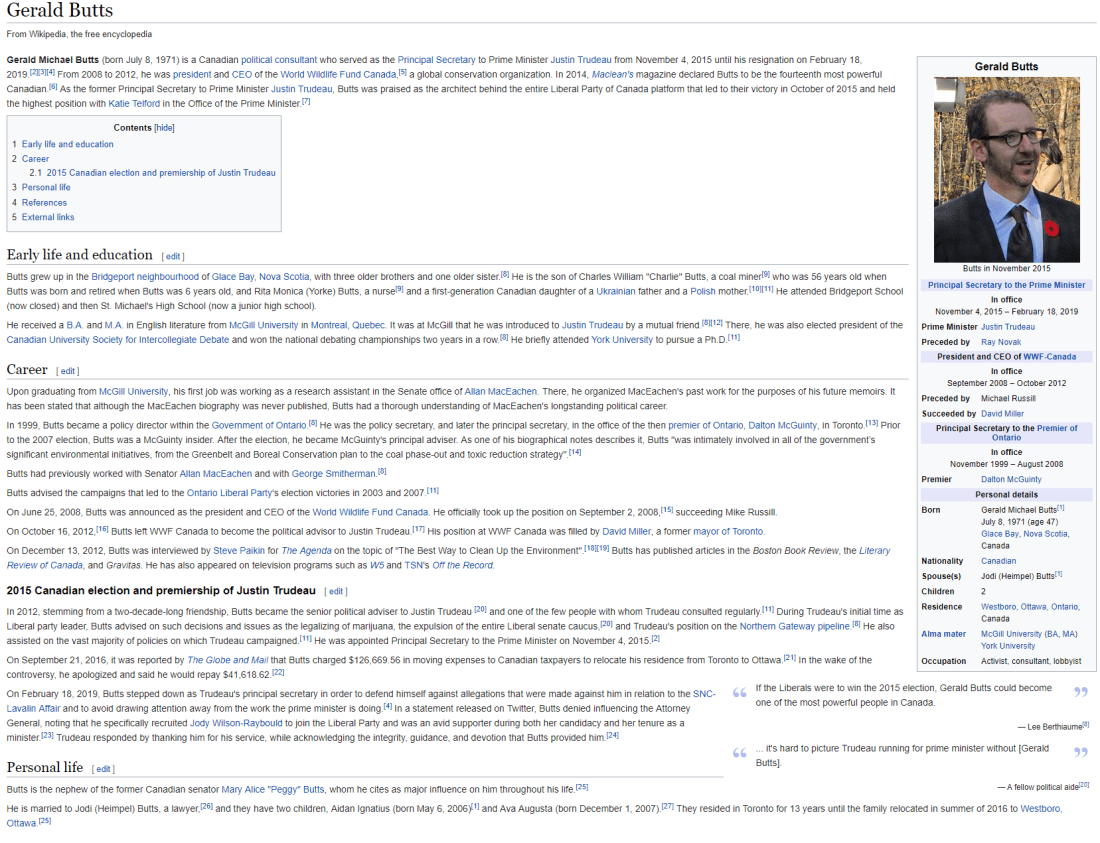Edit the Early life and education section
This screenshot has height=843, width=1100.
click(173, 257)
